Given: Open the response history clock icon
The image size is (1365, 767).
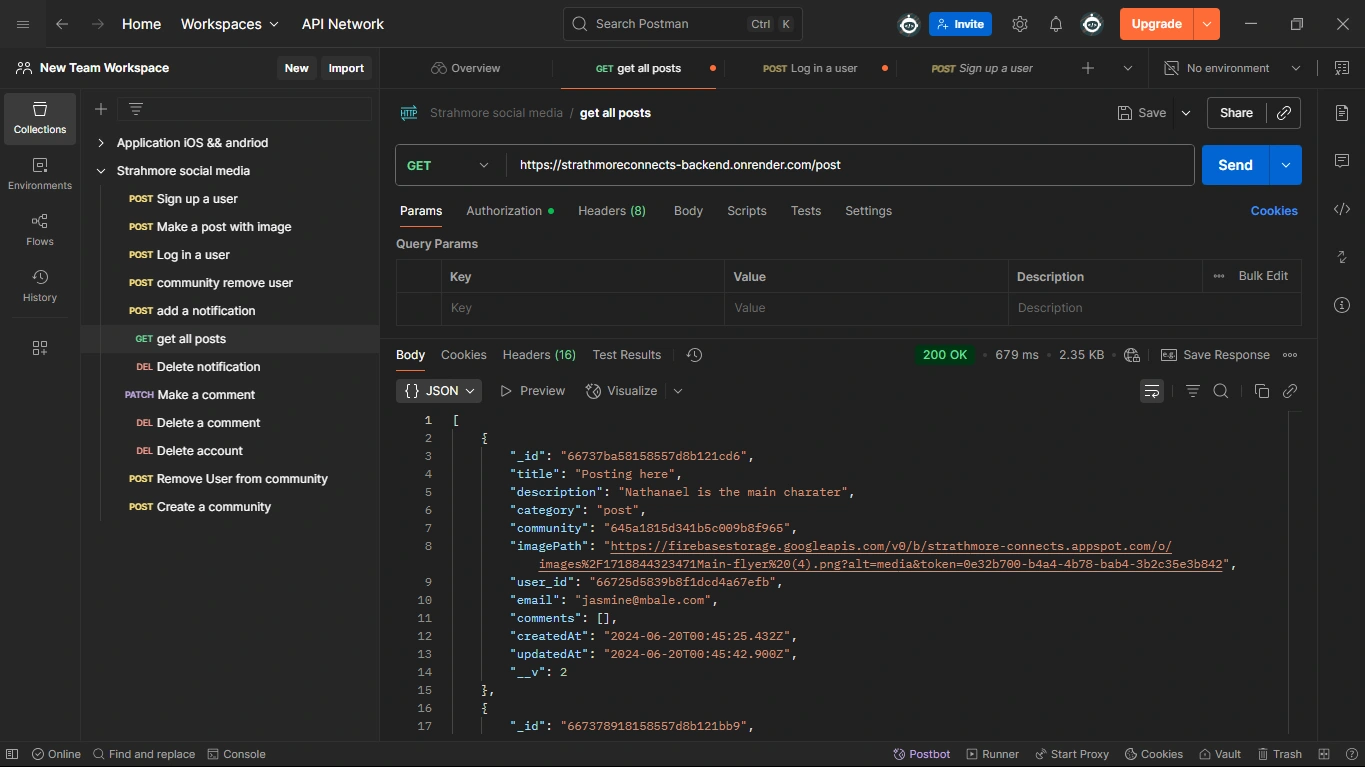Looking at the screenshot, I should [695, 355].
